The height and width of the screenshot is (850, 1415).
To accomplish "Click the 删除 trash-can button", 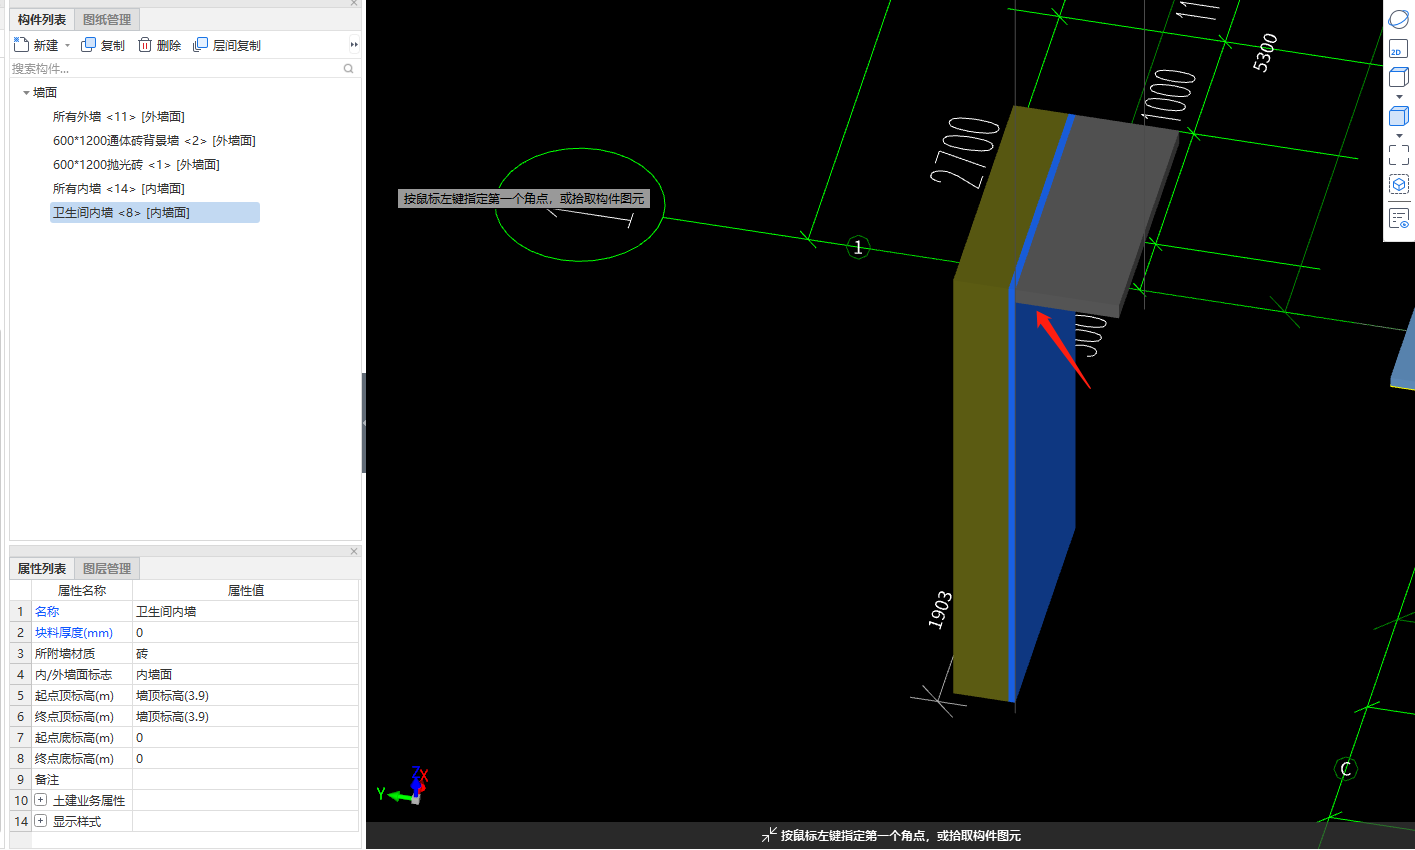I will pyautogui.click(x=160, y=45).
